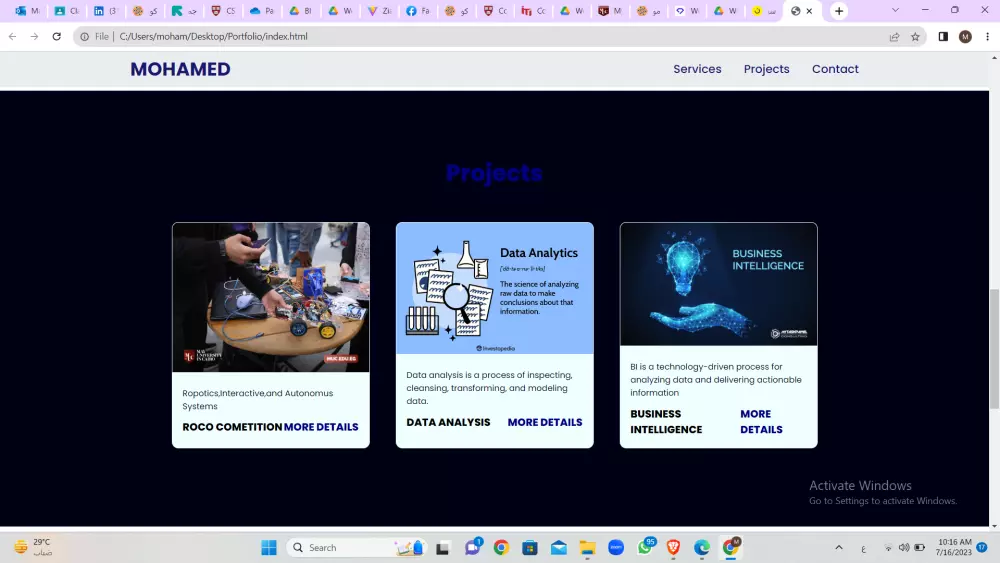This screenshot has height=563, width=1000.
Task: Open first Google Chrome taskbar icon
Action: point(501,547)
